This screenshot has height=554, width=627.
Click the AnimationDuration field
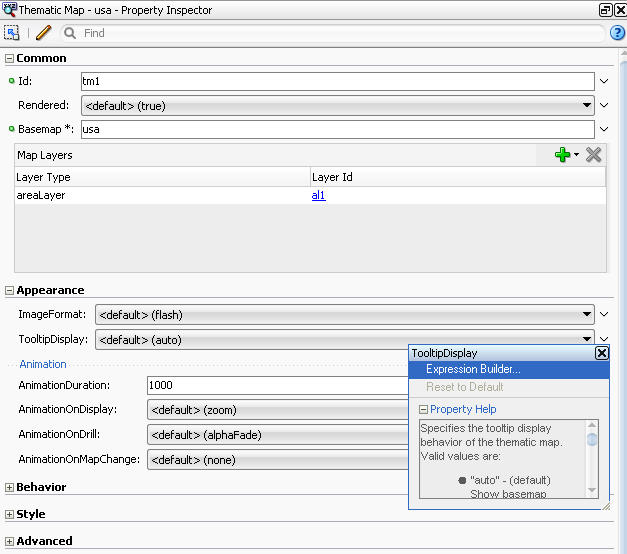pyautogui.click(x=278, y=386)
